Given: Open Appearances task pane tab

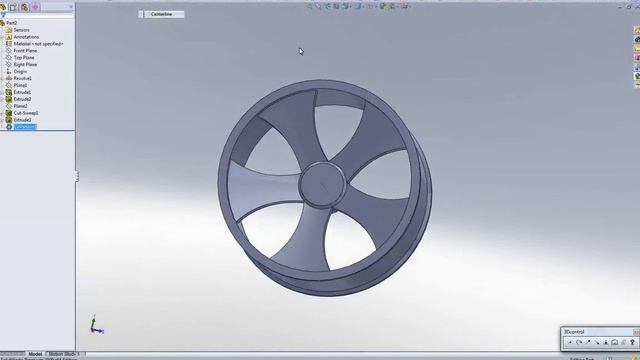Looking at the screenshot, I should (x=637, y=76).
